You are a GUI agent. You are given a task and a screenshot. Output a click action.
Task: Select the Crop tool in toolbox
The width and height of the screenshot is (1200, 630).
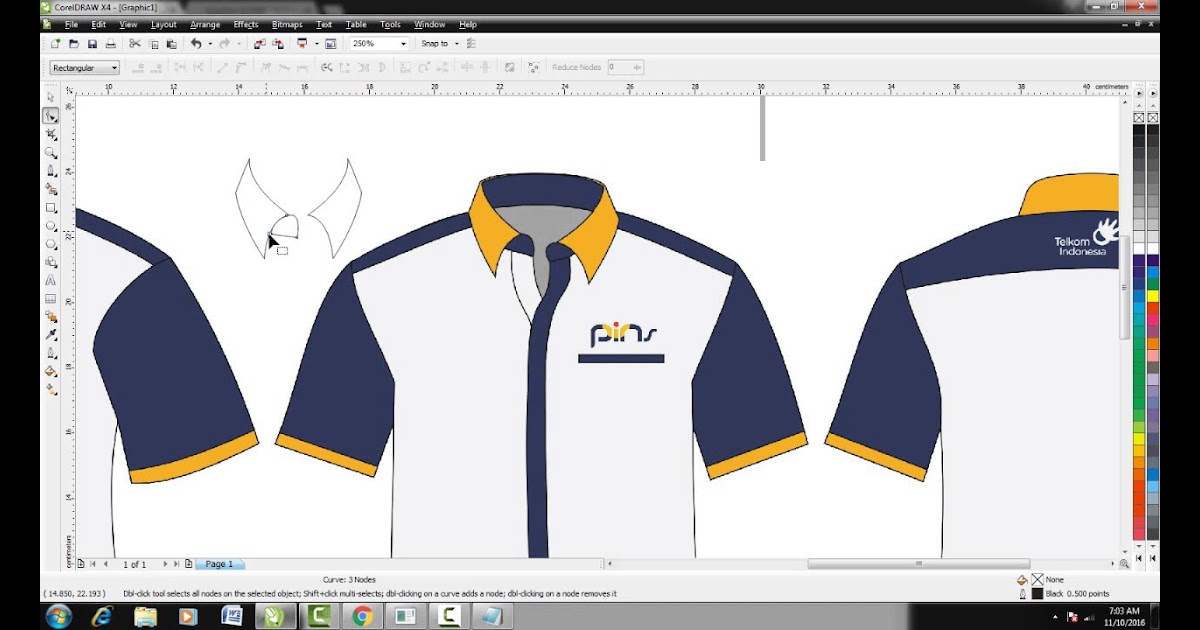(x=51, y=134)
